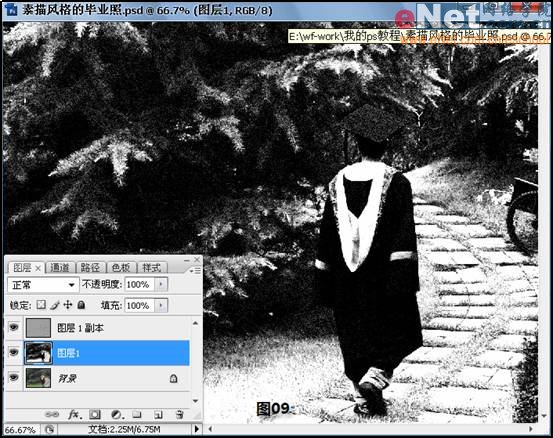
Task: Hide the 图层1 layer
Action: tap(14, 352)
